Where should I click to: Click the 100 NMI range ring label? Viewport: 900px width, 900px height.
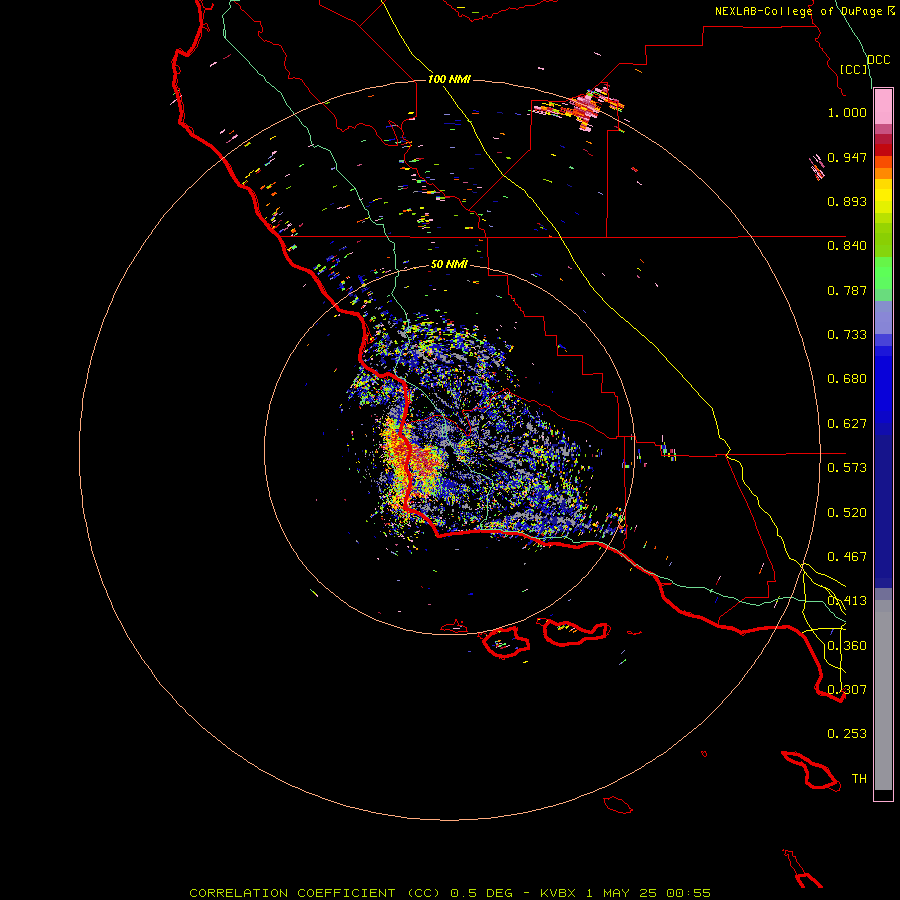click(449, 79)
